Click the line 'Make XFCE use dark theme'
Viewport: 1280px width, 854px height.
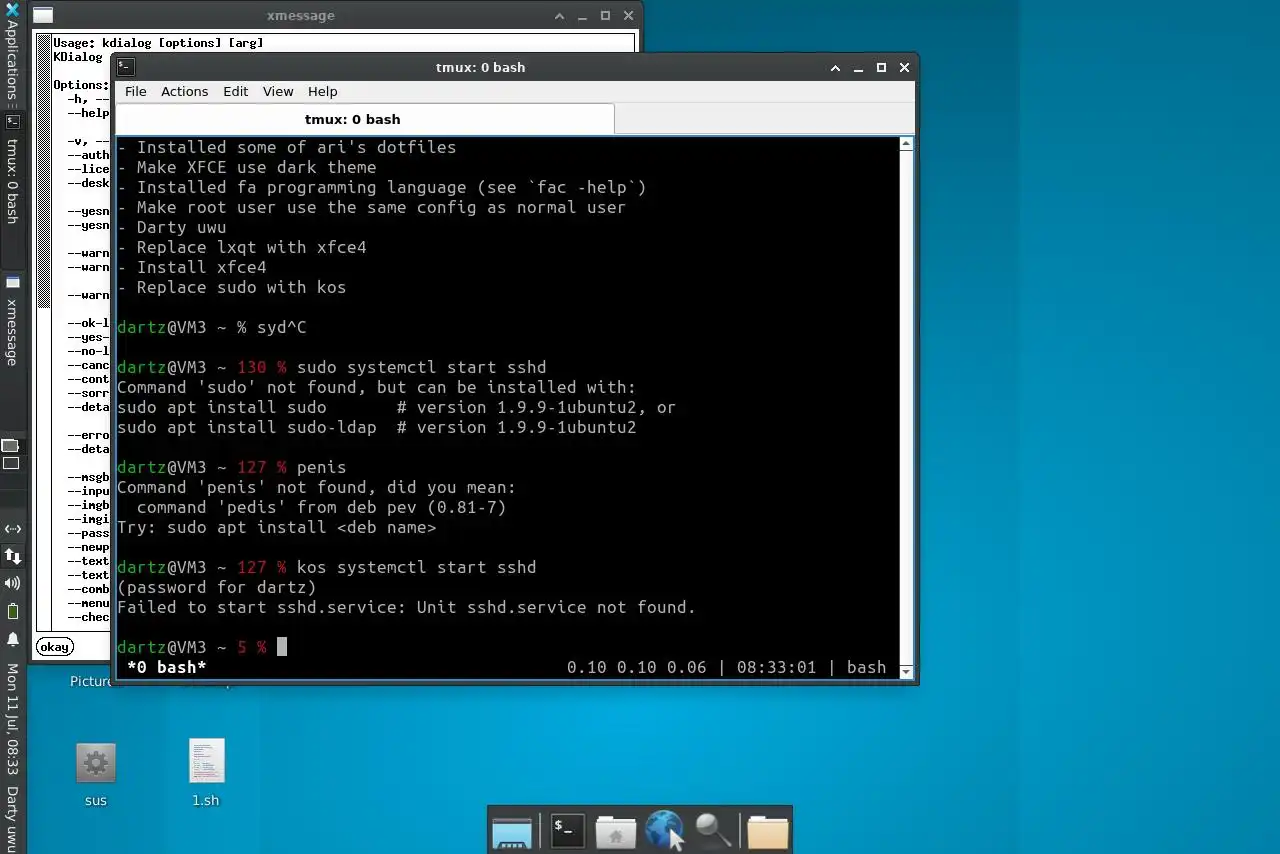tap(247, 167)
